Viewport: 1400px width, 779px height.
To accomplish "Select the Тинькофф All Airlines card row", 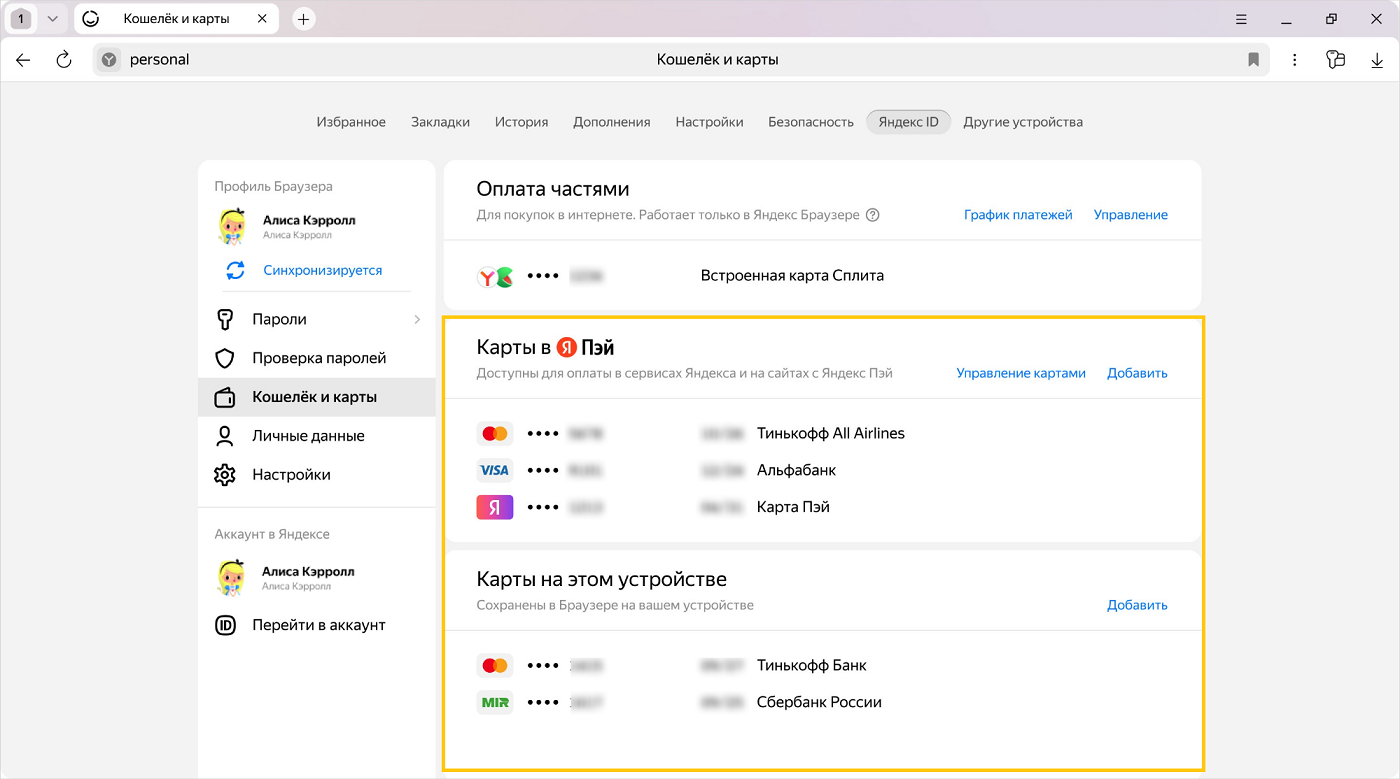I will tap(830, 434).
